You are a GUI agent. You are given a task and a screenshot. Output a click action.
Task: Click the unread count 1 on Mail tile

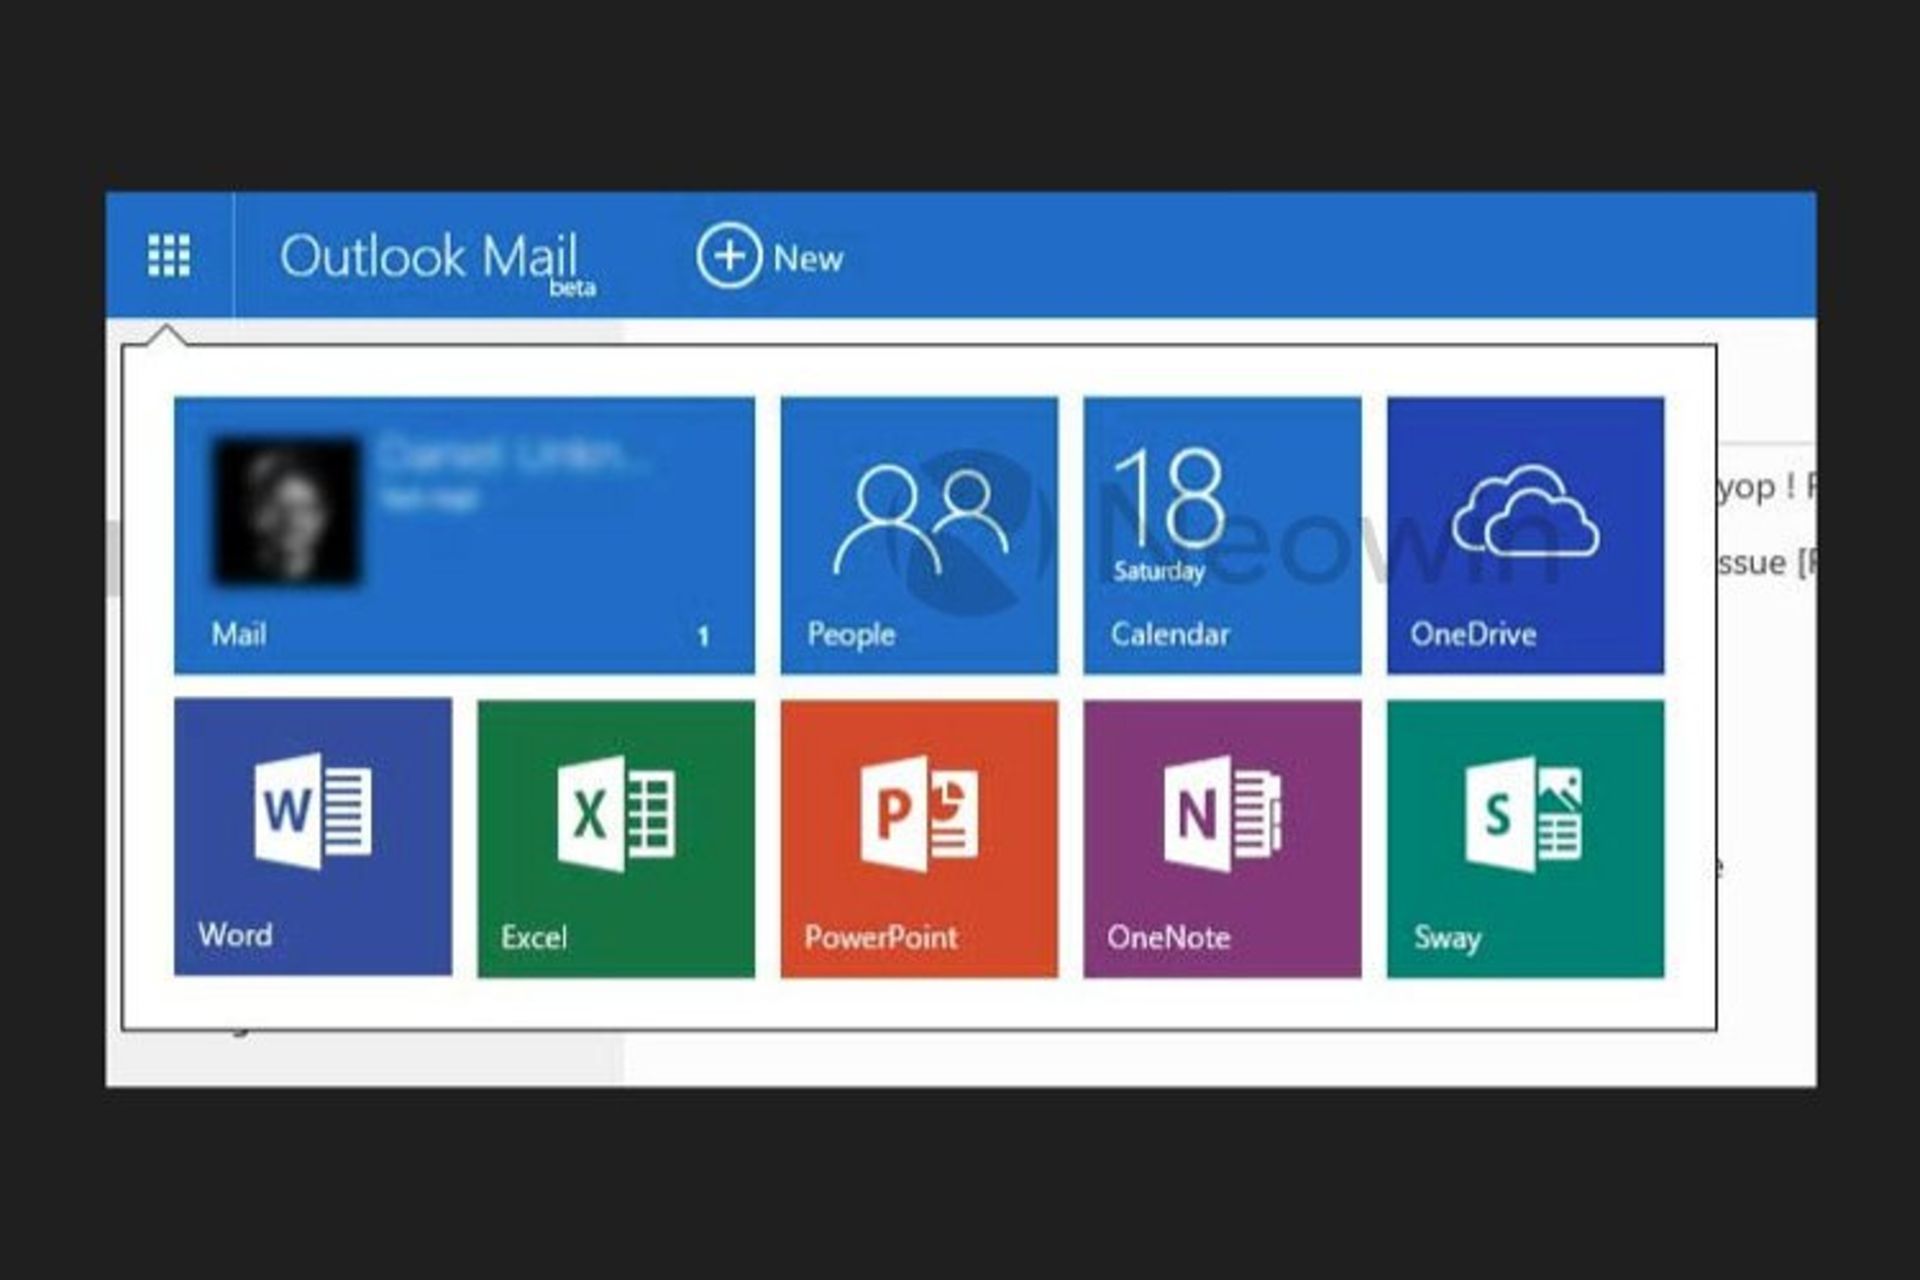click(703, 636)
